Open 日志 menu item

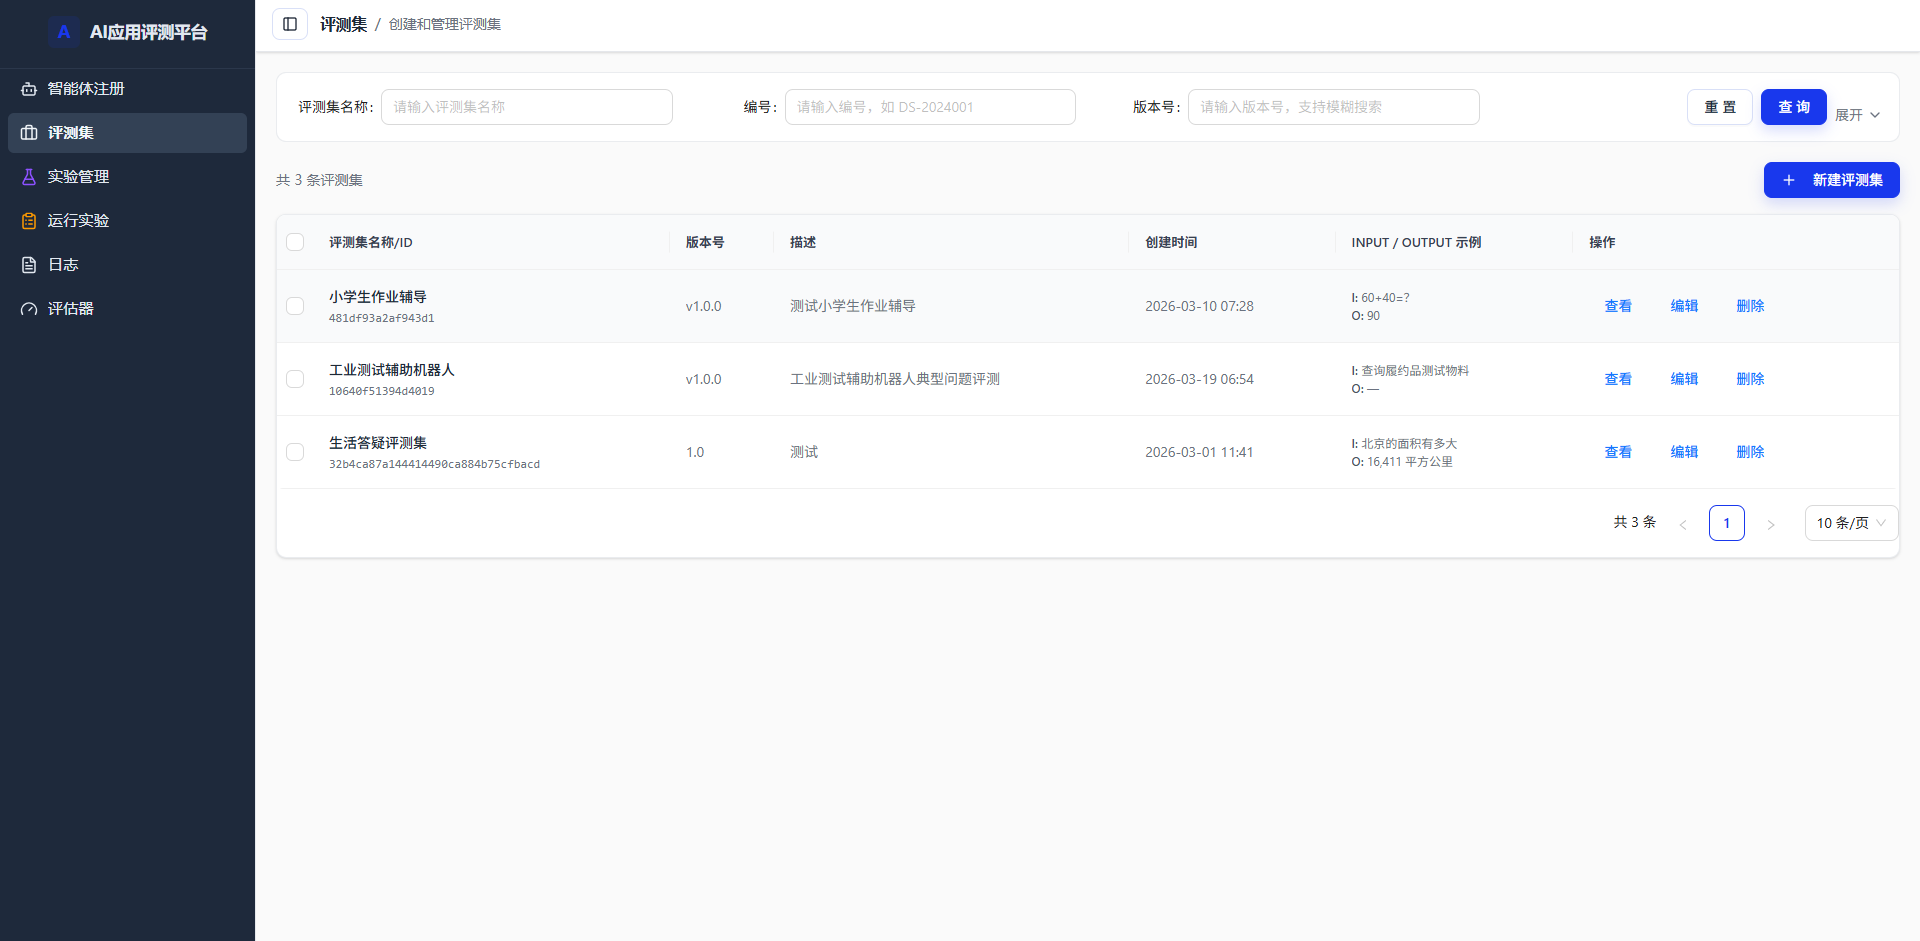pos(127,265)
